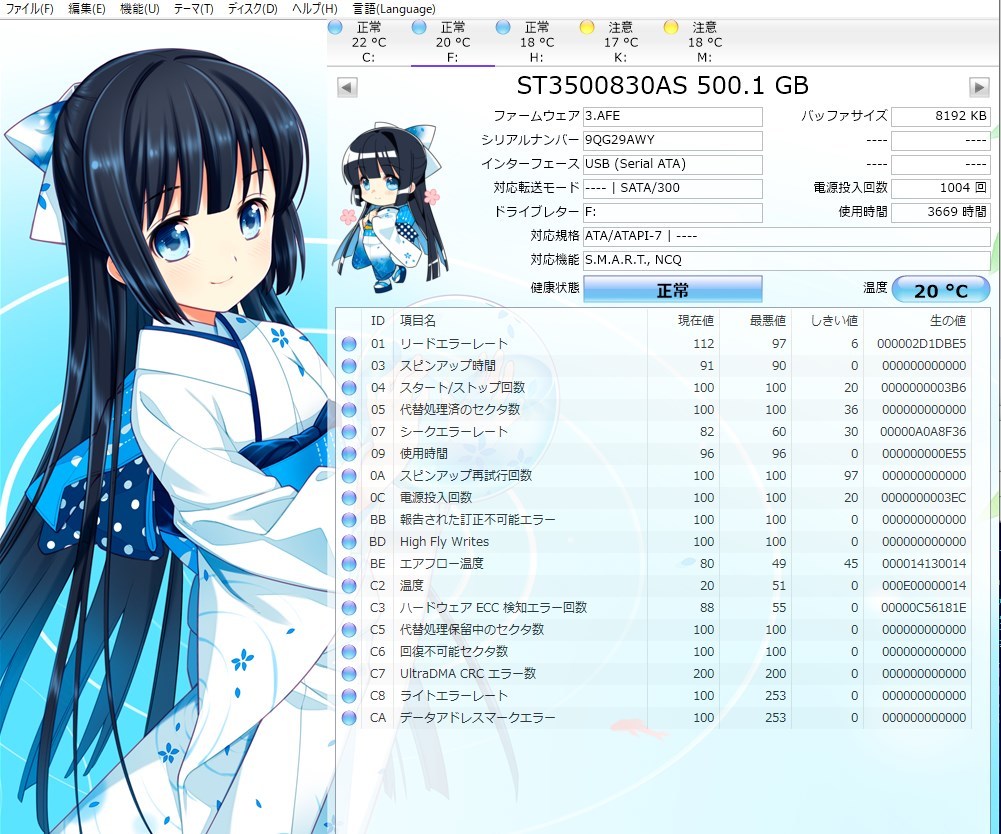Click the chibi character image beside drive info
1001x834 pixels.
tap(390, 208)
